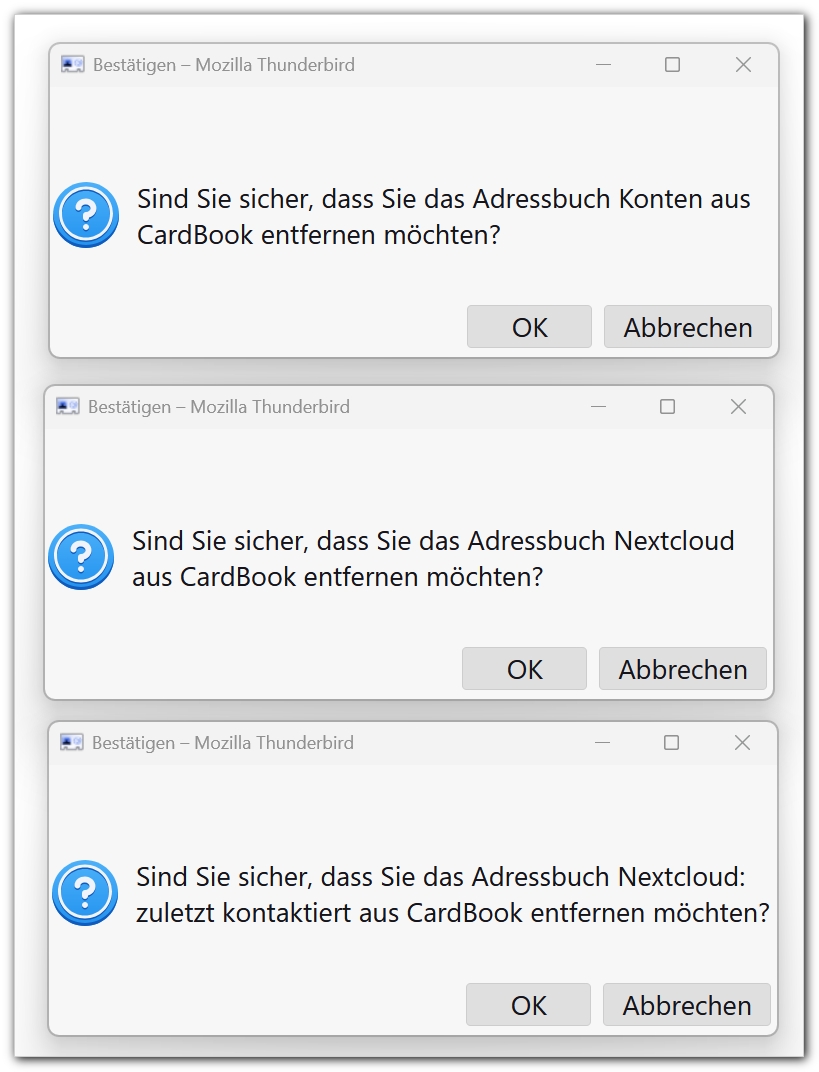This screenshot has height=1072, width=819.
Task: Minimize the Konten confirmation dialog window
Action: (603, 65)
